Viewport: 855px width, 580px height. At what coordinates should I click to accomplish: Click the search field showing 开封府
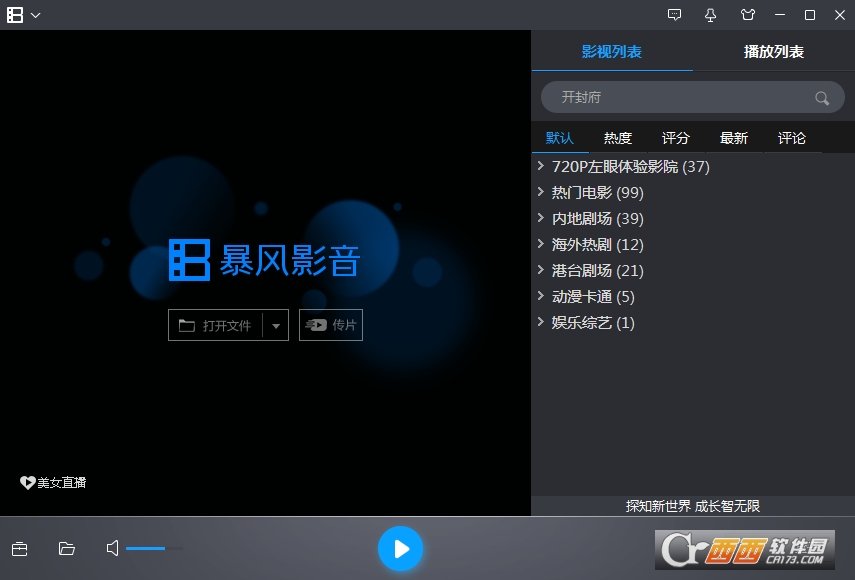(x=680, y=98)
